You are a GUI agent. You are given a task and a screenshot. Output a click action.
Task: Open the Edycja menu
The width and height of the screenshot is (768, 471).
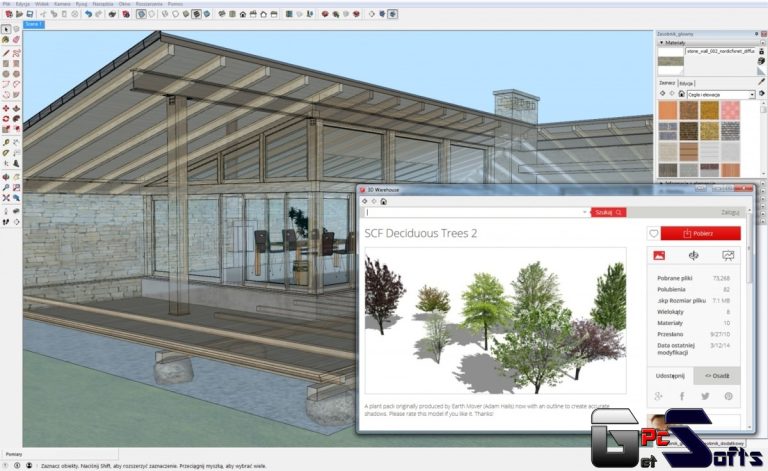(x=23, y=4)
